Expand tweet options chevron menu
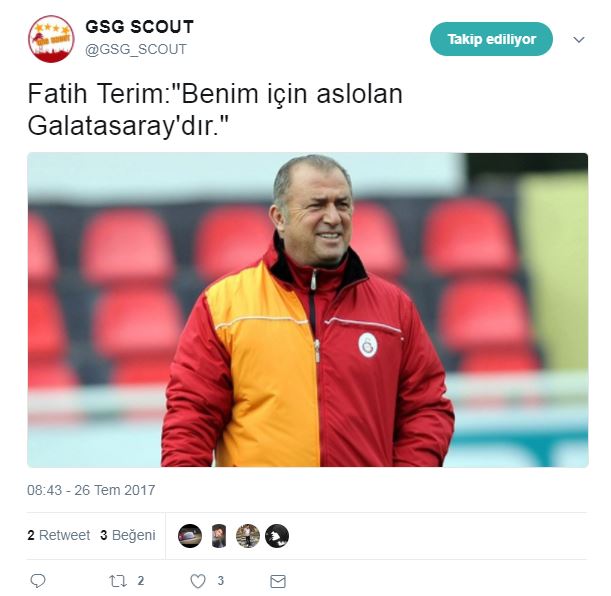Screen dimensions: 611x596 pyautogui.click(x=579, y=39)
